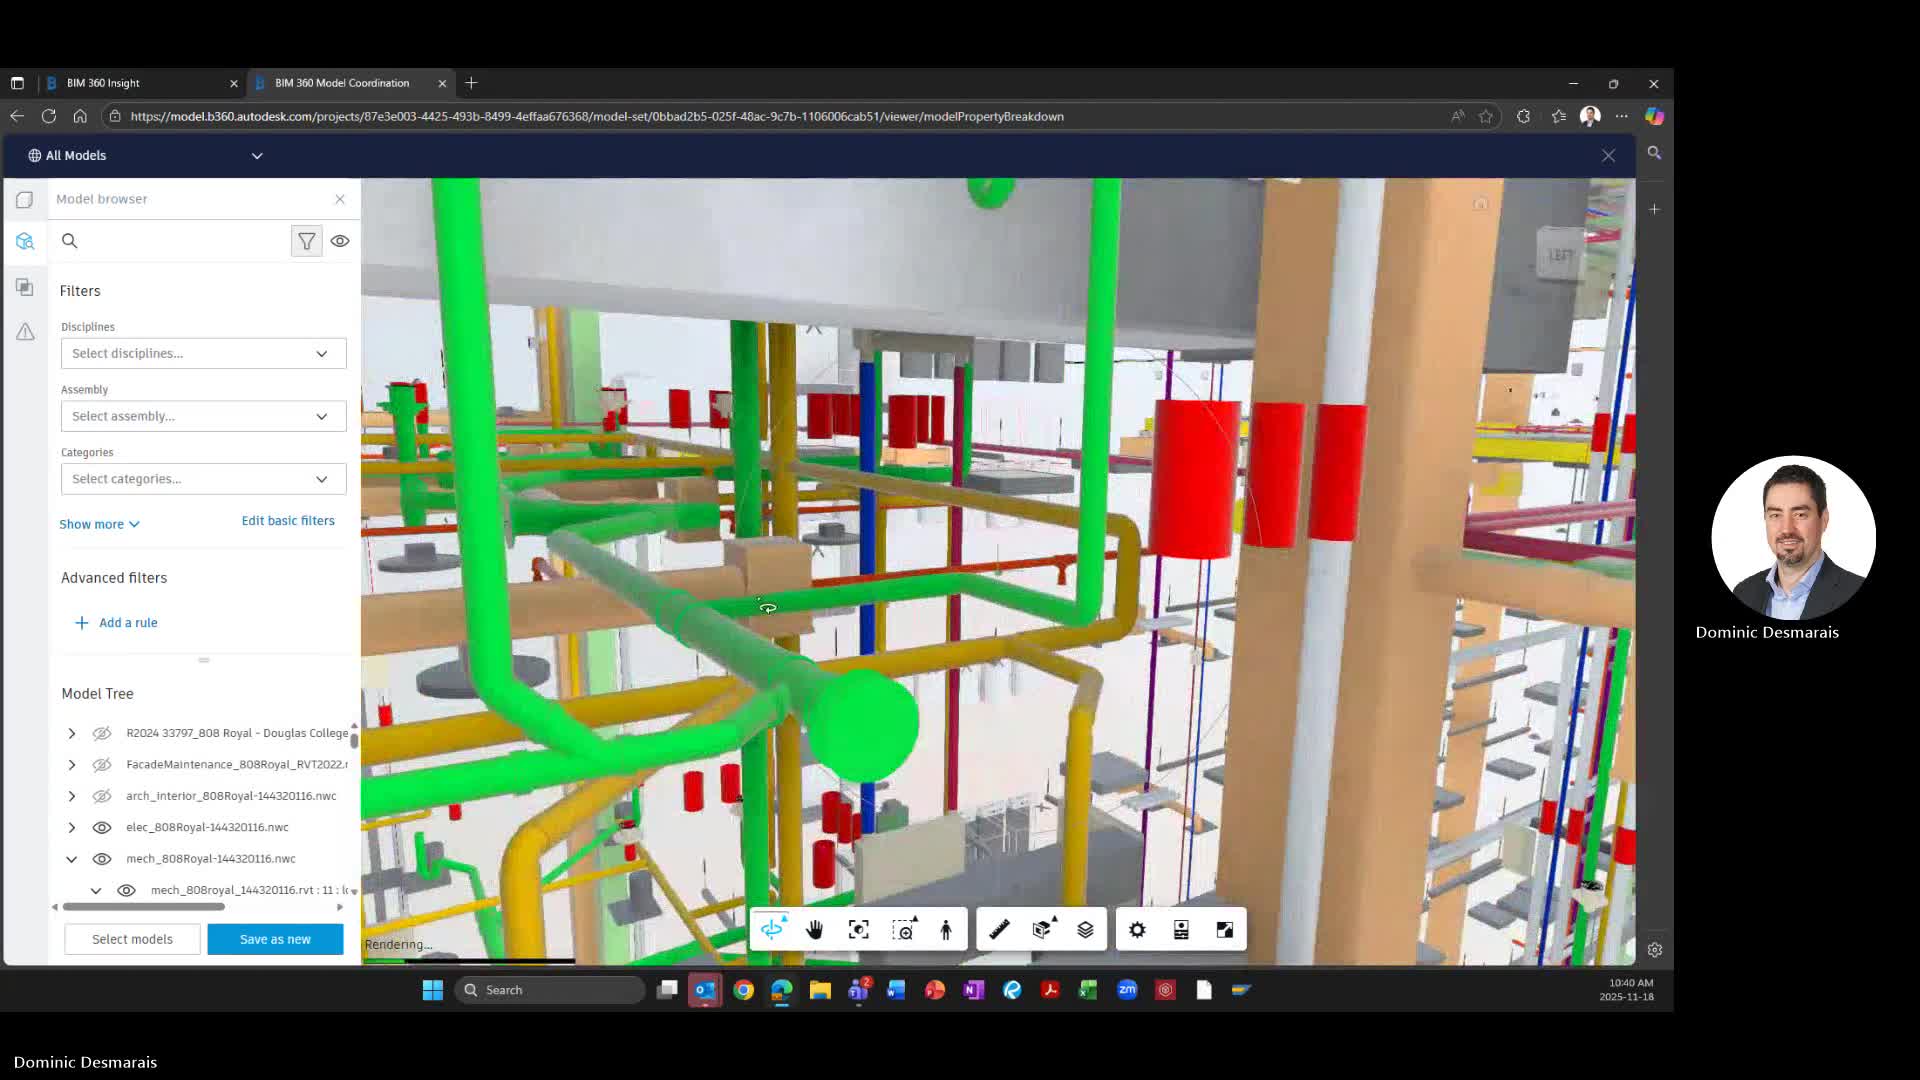Open the Levels layers tool

1086,930
